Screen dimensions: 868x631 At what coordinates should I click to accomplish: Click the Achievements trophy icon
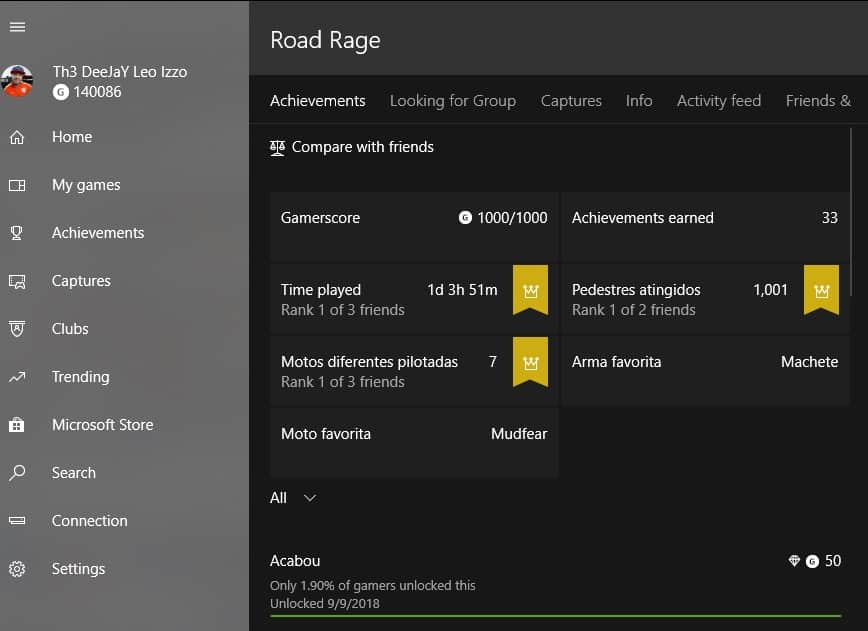17,233
